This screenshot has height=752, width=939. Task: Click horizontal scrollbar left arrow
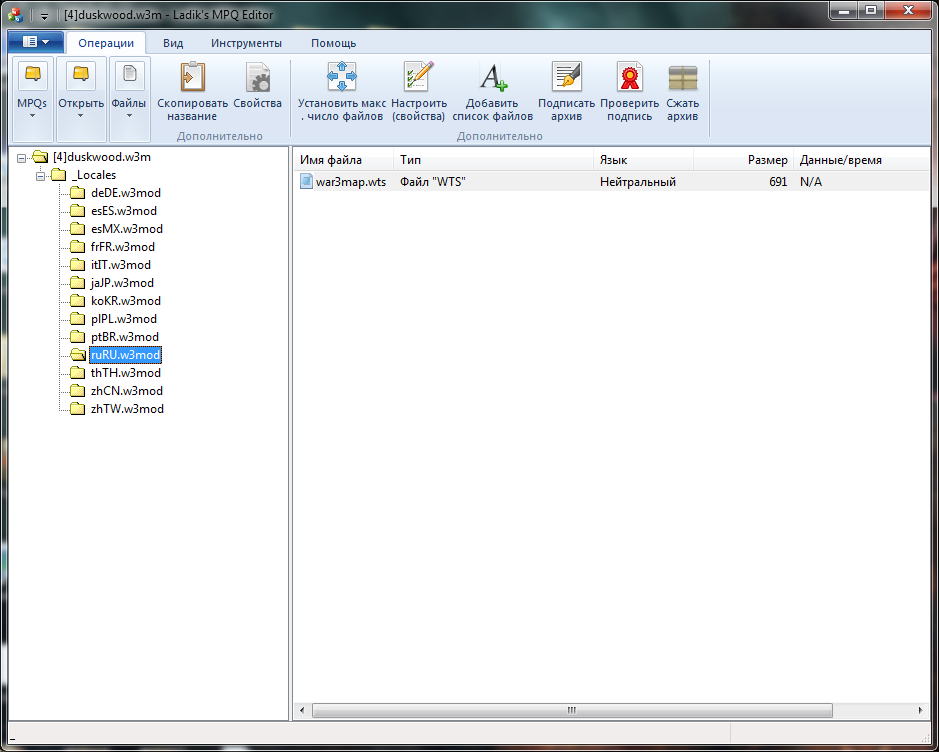coord(302,711)
